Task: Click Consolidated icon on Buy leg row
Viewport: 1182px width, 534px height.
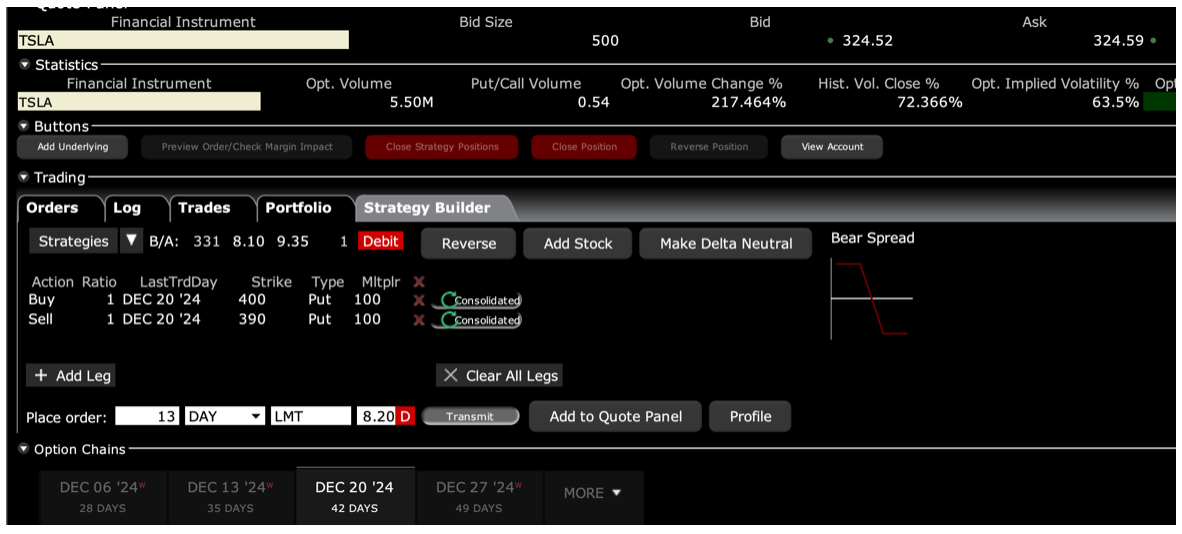Action: [x=476, y=300]
